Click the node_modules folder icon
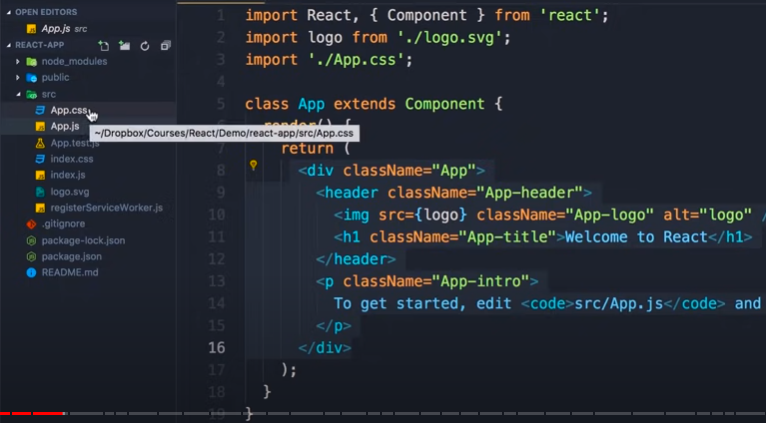The width and height of the screenshot is (766, 423). click(x=32, y=62)
